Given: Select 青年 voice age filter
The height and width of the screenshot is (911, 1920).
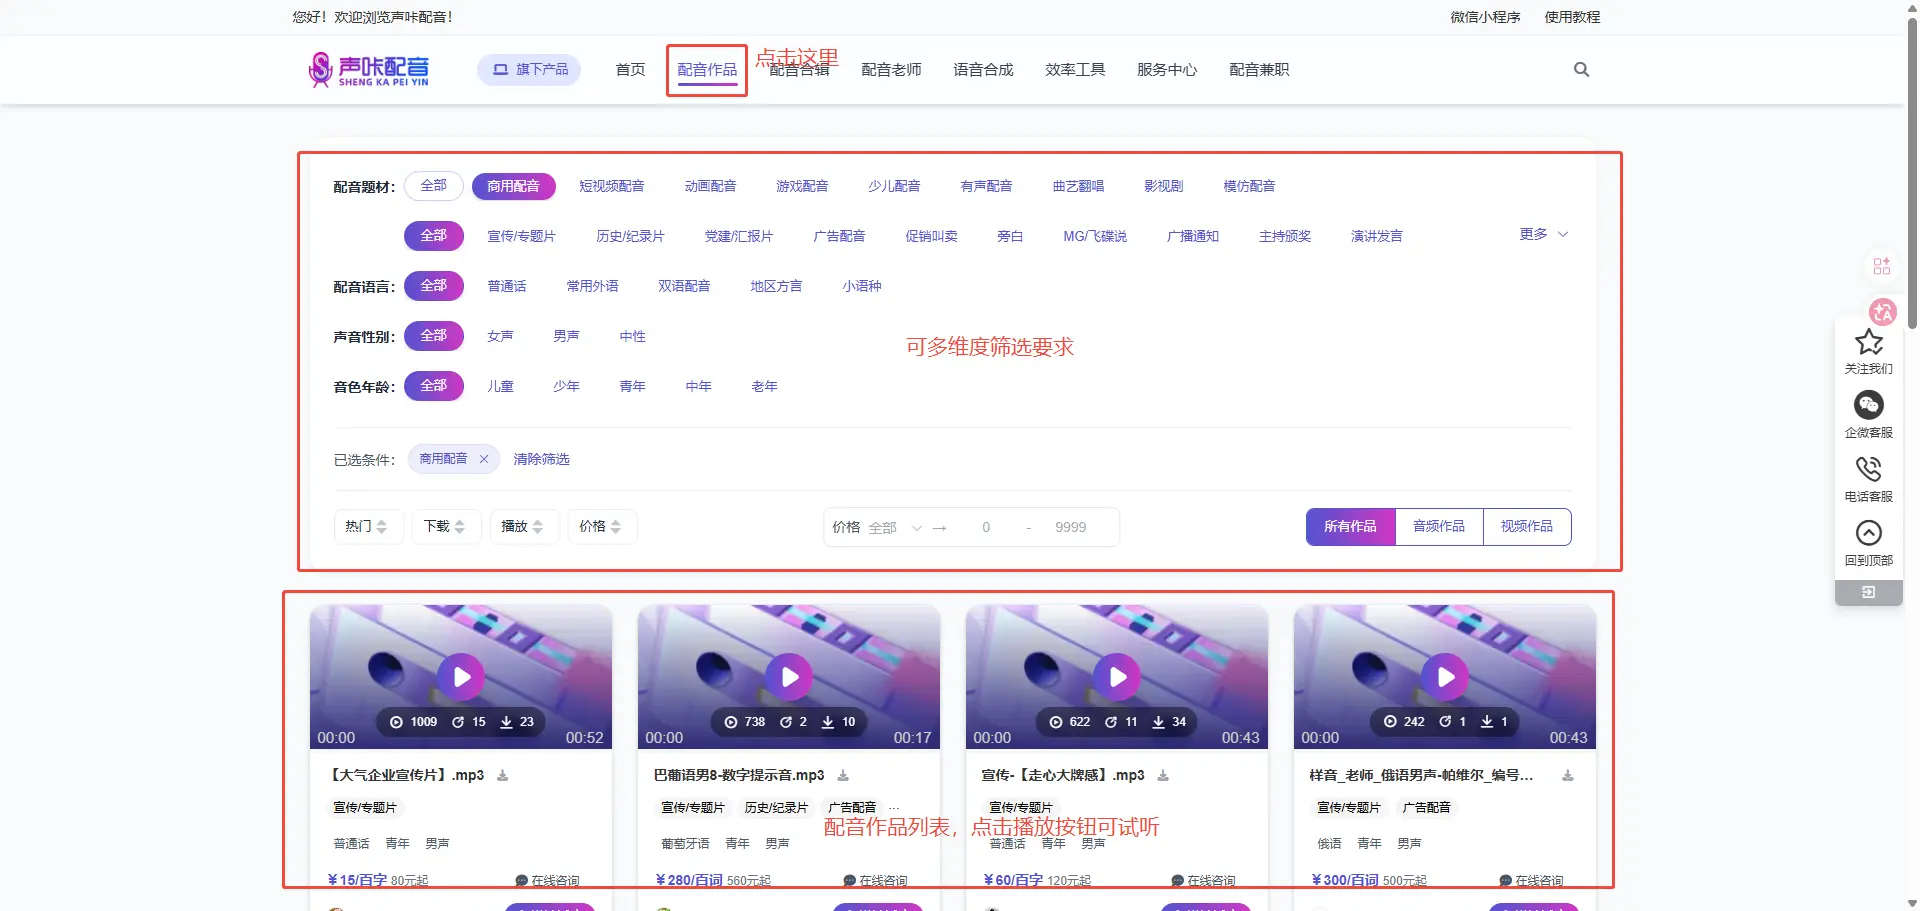Looking at the screenshot, I should 632,386.
